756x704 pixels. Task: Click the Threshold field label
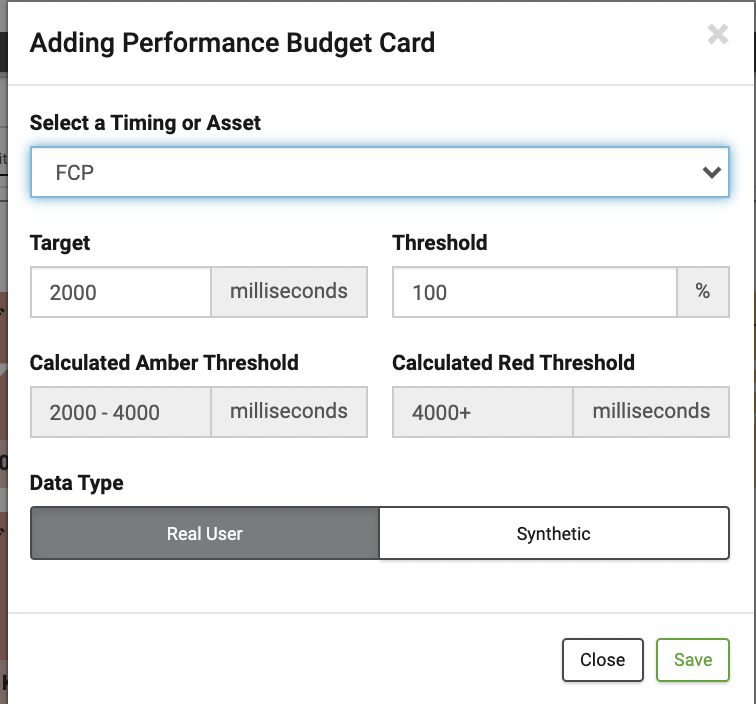pos(440,243)
